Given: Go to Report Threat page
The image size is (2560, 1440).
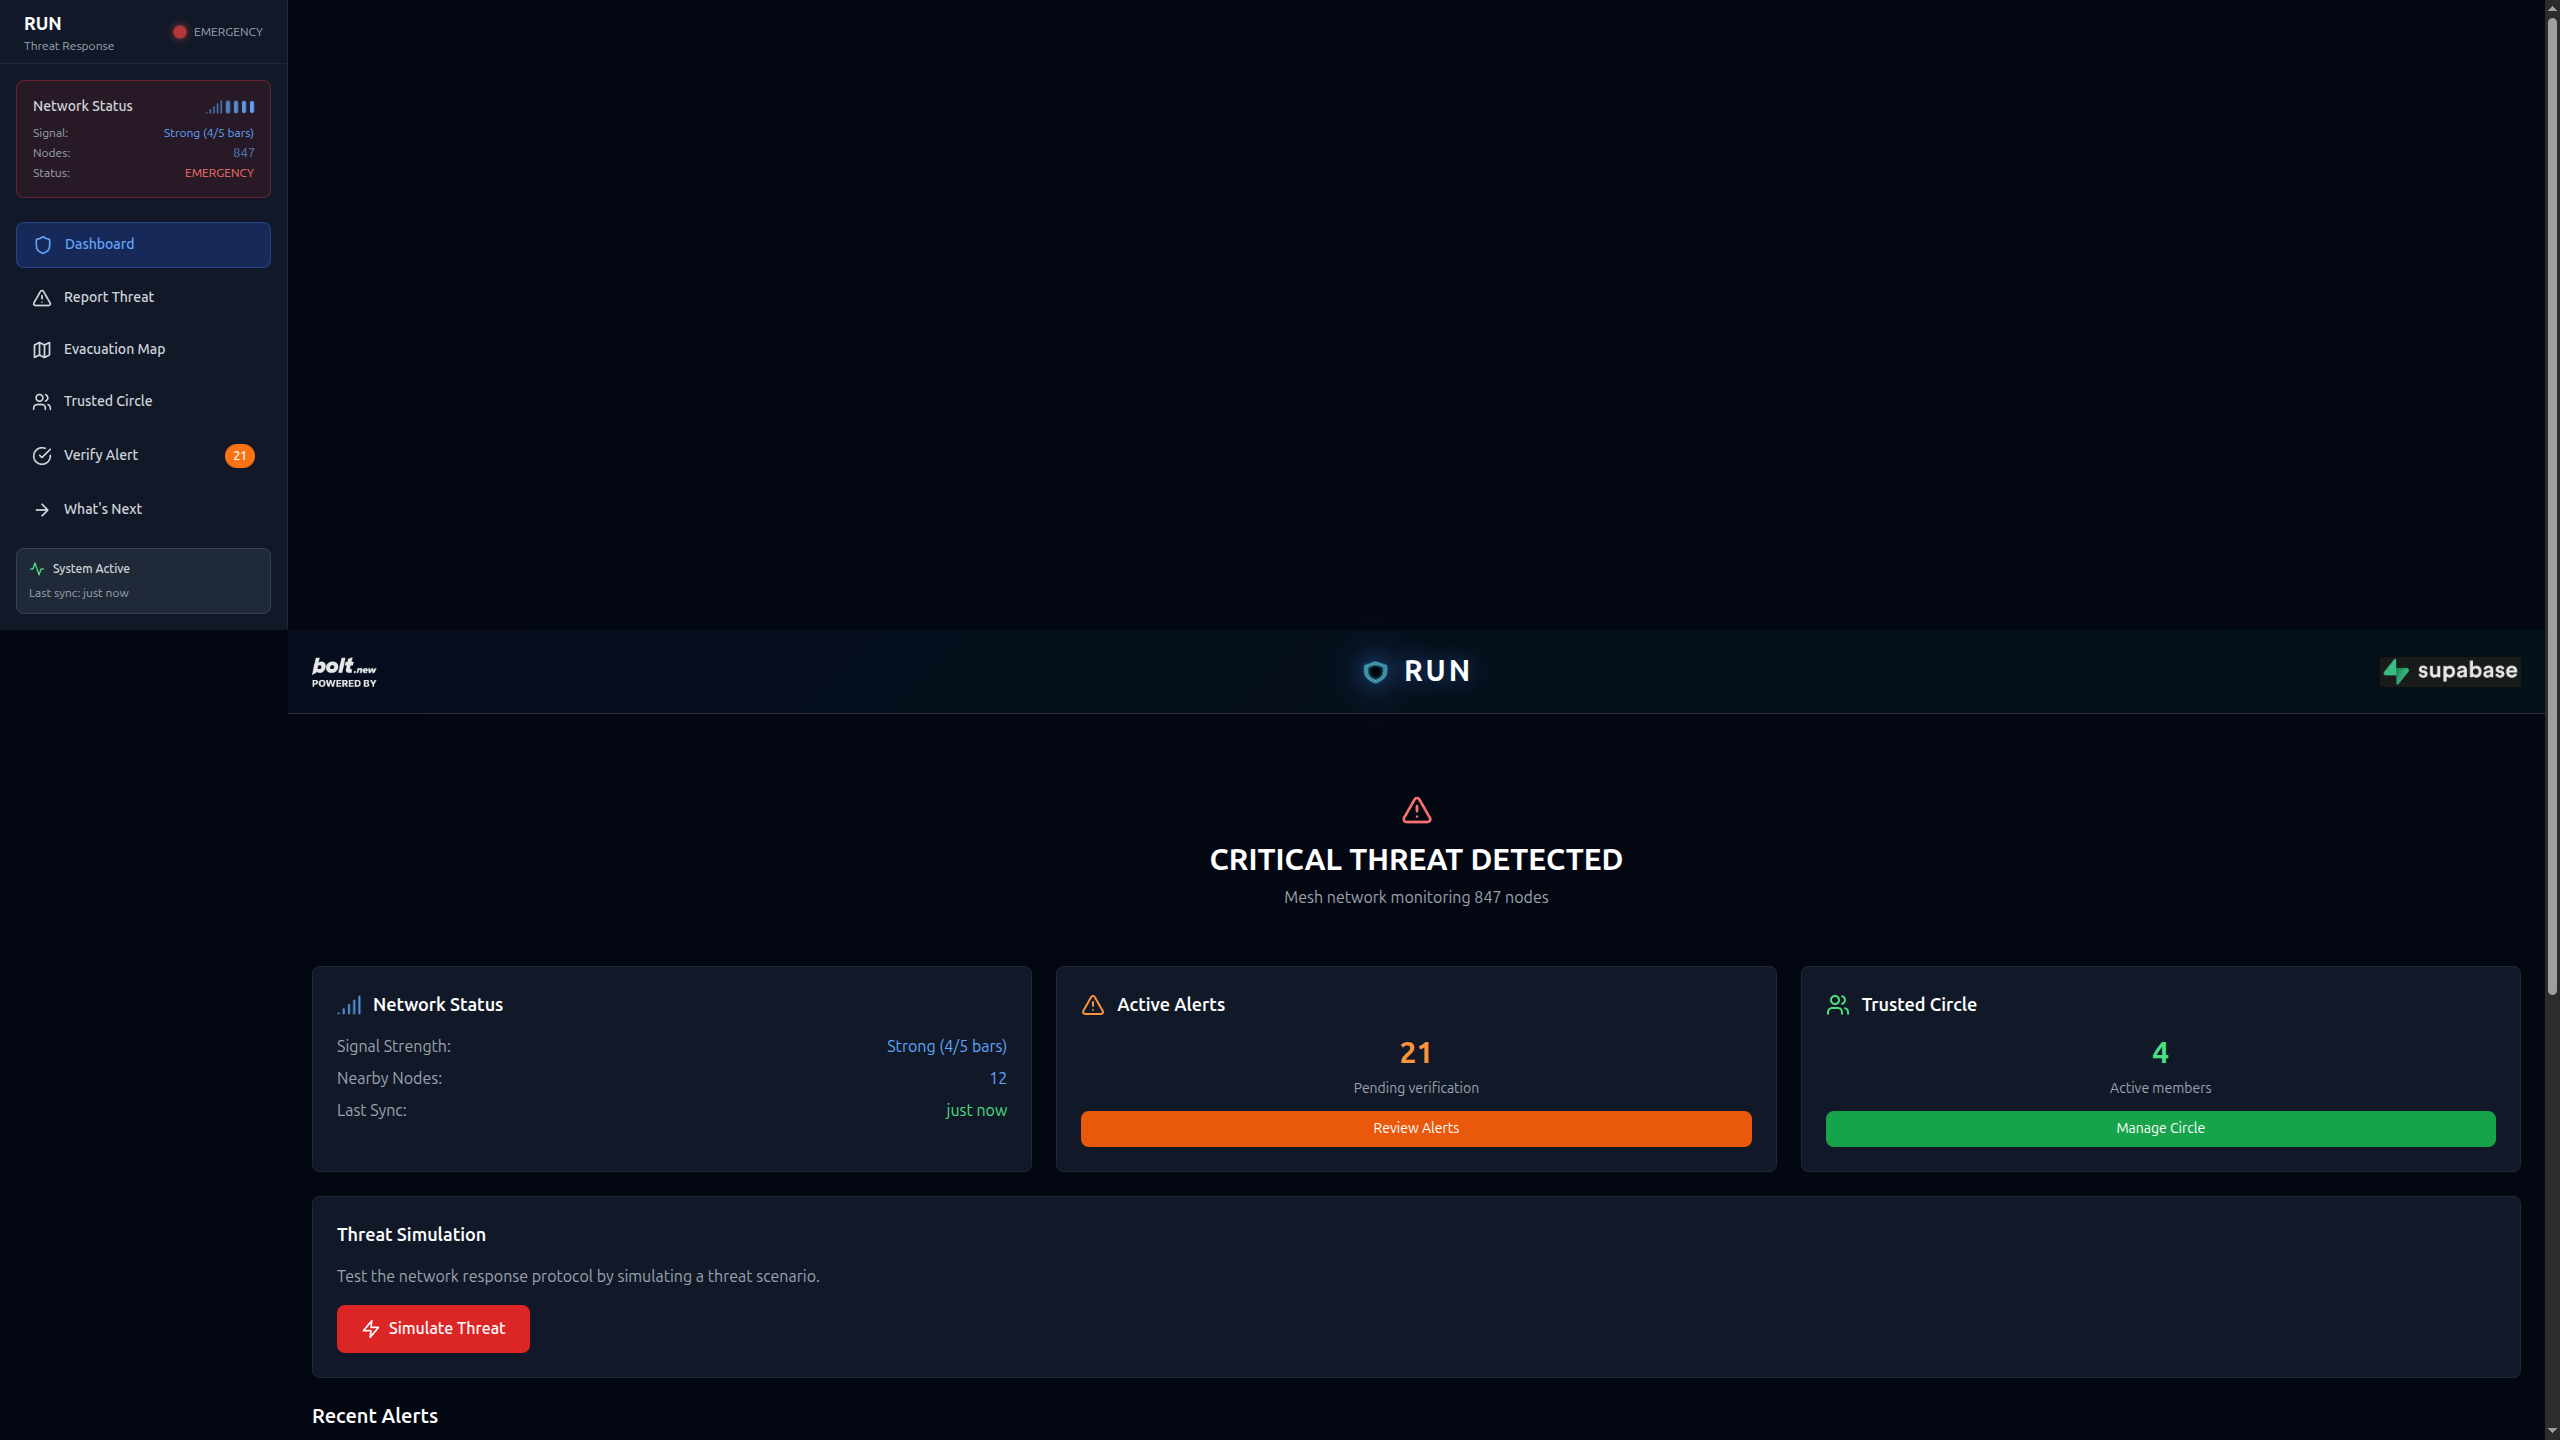Looking at the screenshot, I should [109, 297].
